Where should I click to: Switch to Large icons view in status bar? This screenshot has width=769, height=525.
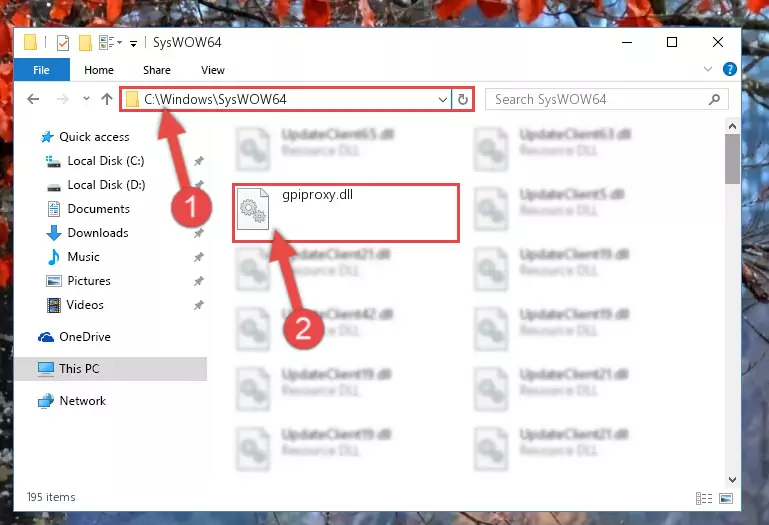point(726,499)
